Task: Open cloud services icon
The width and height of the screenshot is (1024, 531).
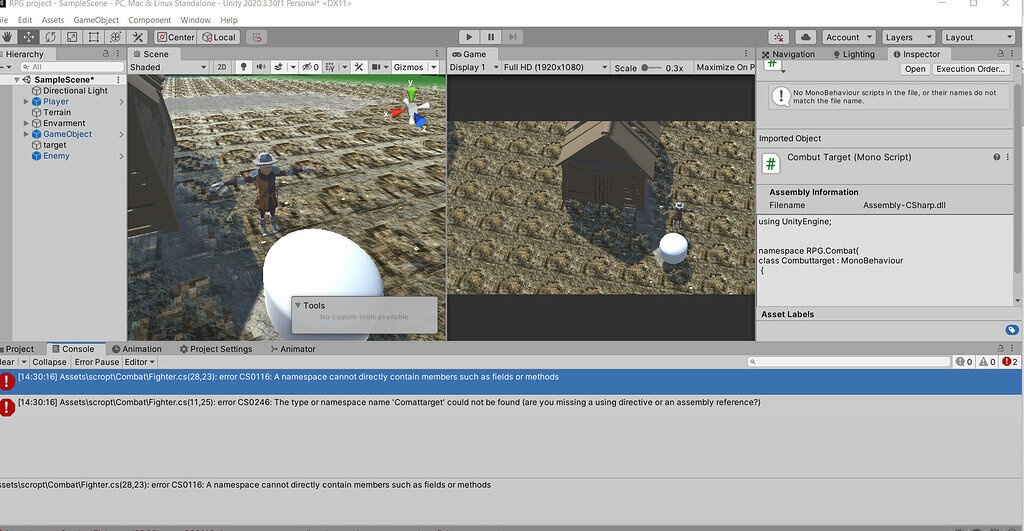Action: (806, 37)
